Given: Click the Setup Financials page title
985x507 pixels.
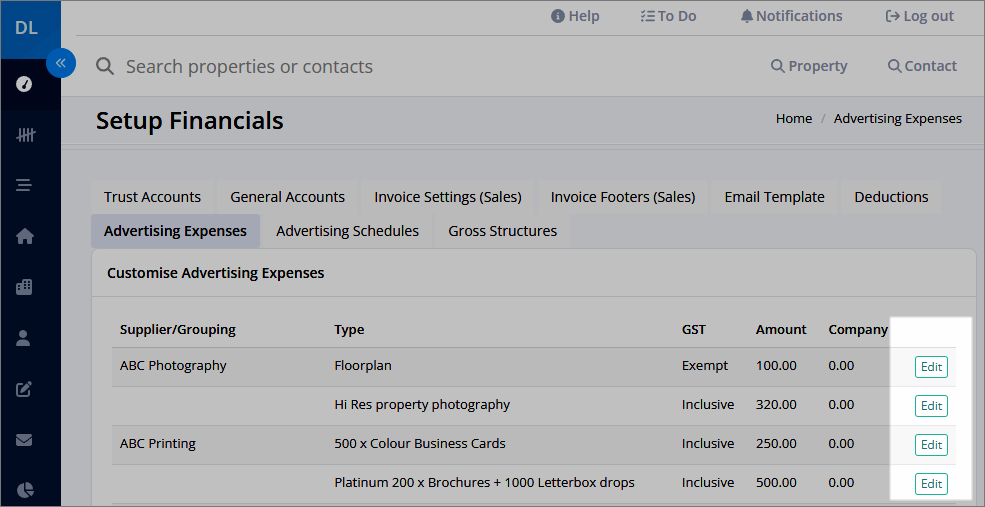Looking at the screenshot, I should [x=190, y=121].
